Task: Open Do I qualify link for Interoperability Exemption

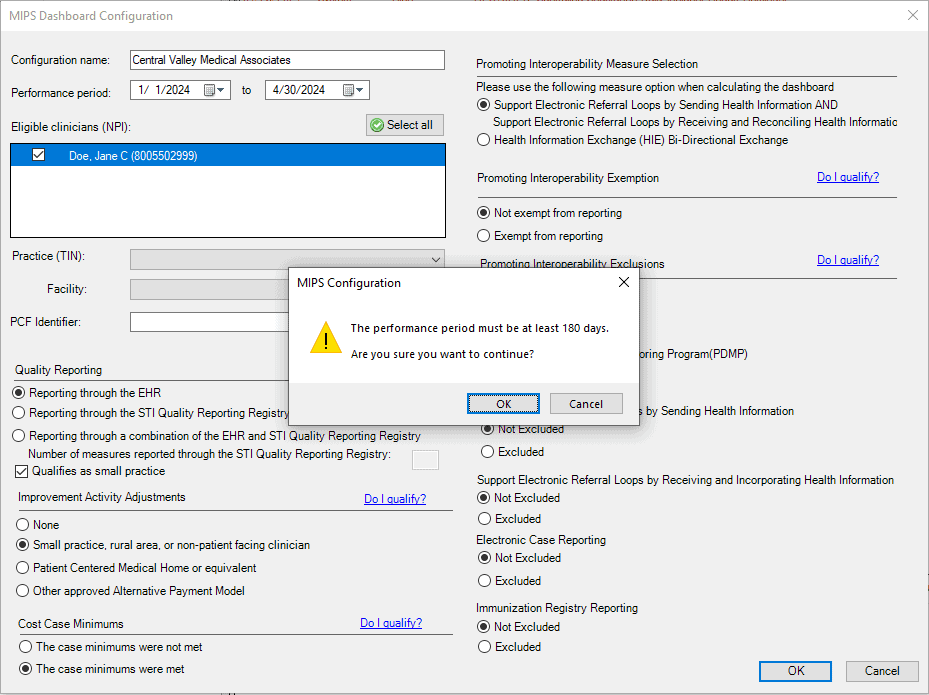Action: [847, 177]
